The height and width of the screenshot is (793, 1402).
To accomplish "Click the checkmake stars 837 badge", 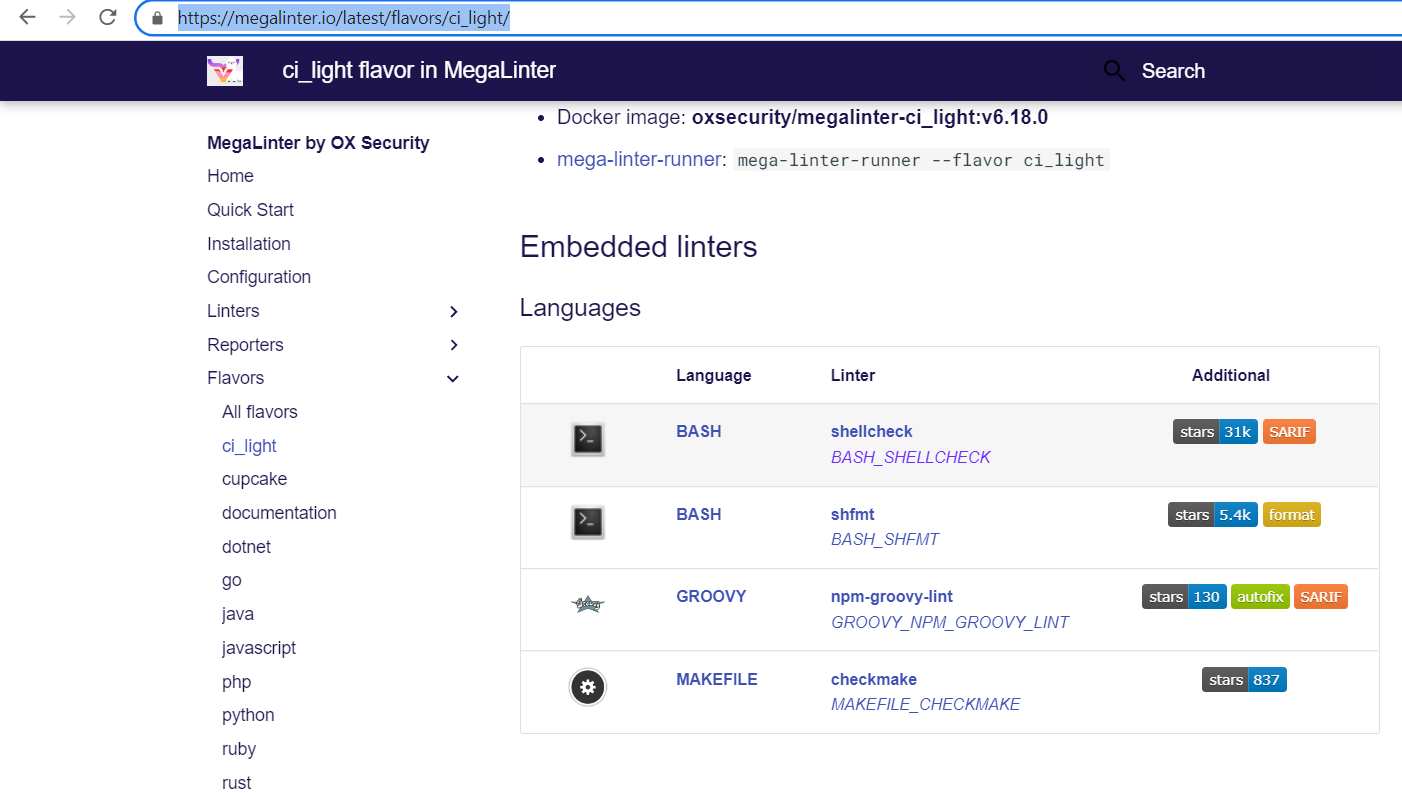I will [x=1244, y=680].
